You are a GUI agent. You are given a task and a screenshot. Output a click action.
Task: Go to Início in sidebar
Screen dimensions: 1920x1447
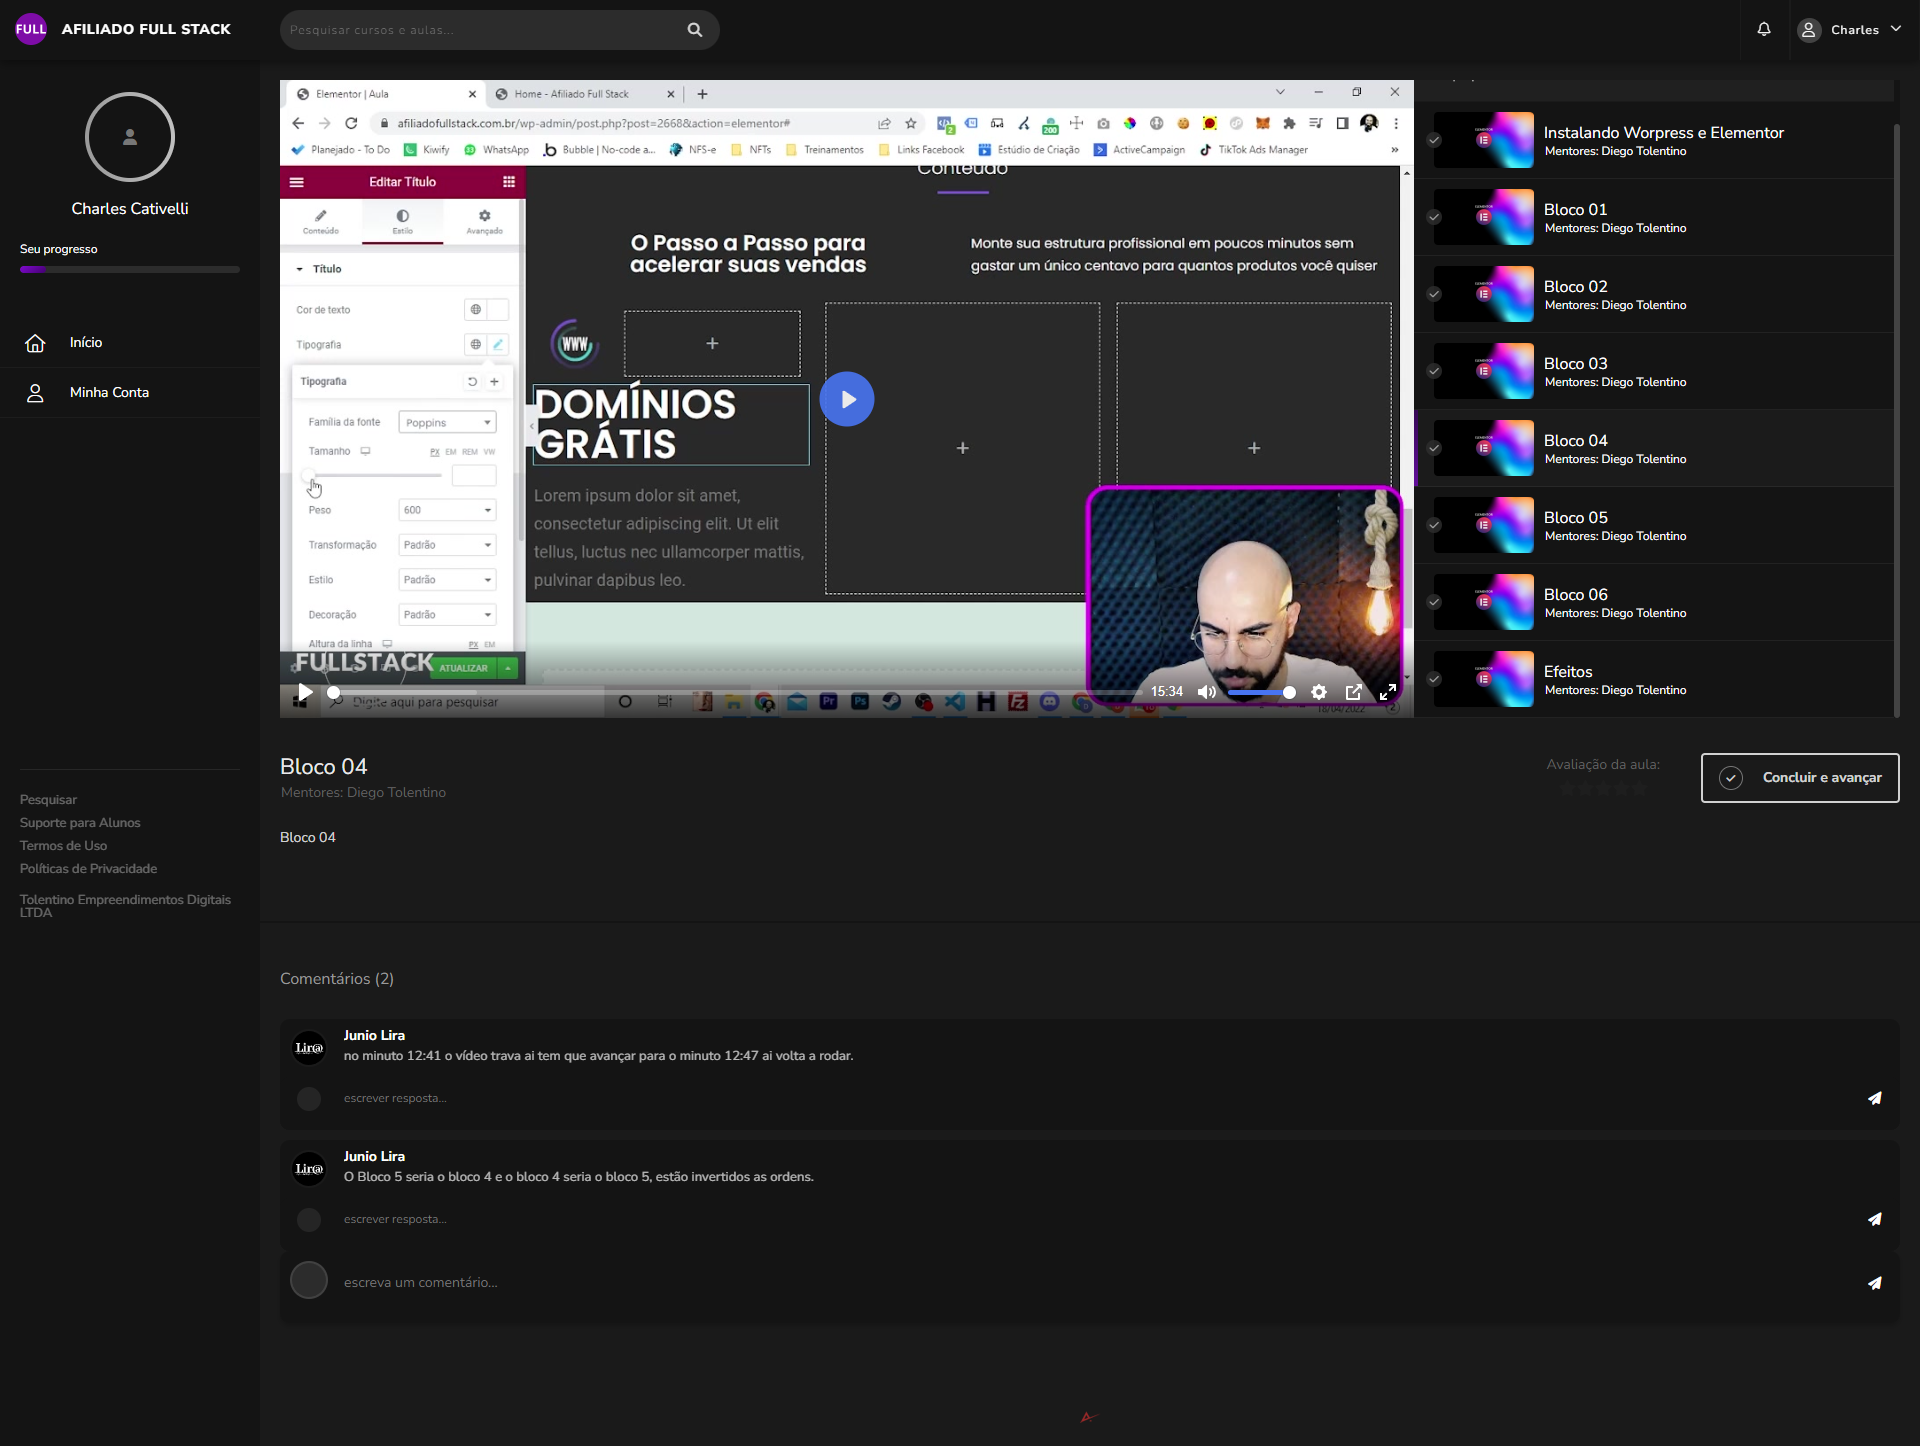point(86,343)
